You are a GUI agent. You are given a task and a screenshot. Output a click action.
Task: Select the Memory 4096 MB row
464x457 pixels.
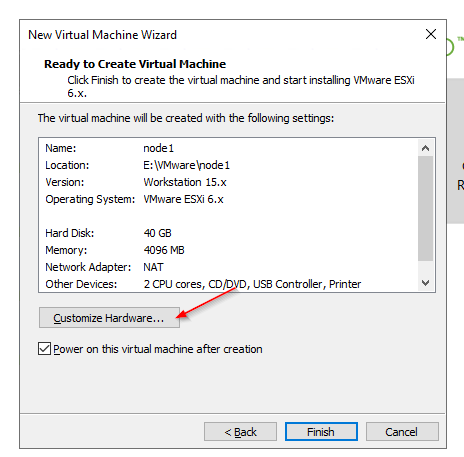click(228, 250)
